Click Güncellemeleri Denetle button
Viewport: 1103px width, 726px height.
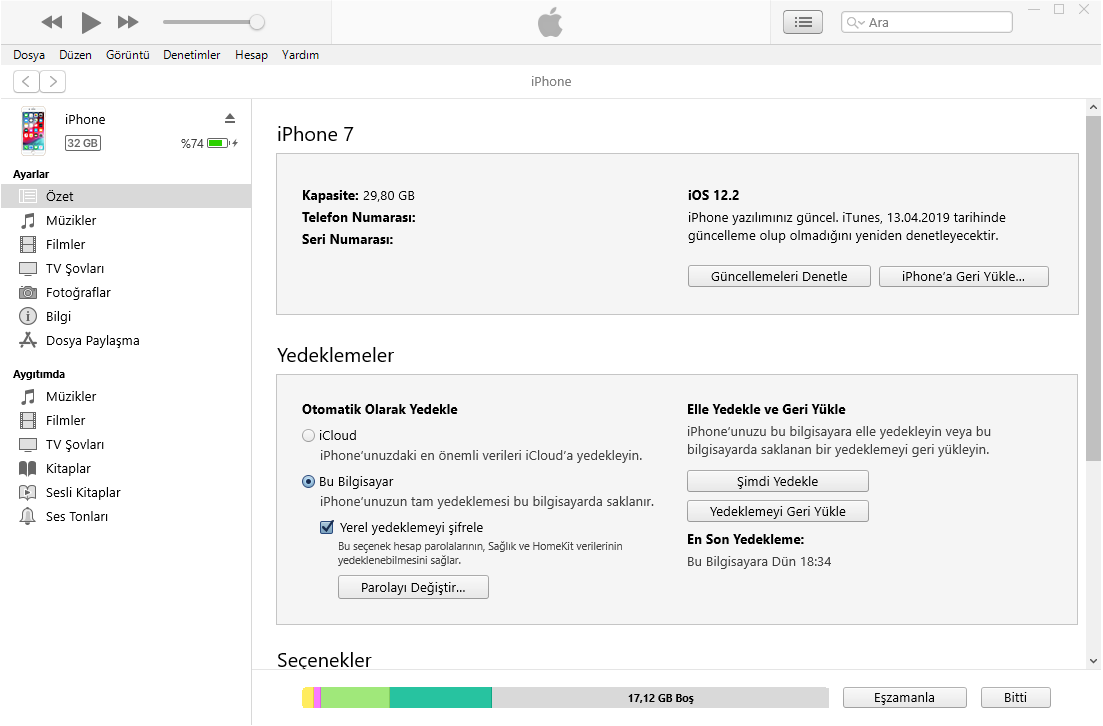(779, 276)
